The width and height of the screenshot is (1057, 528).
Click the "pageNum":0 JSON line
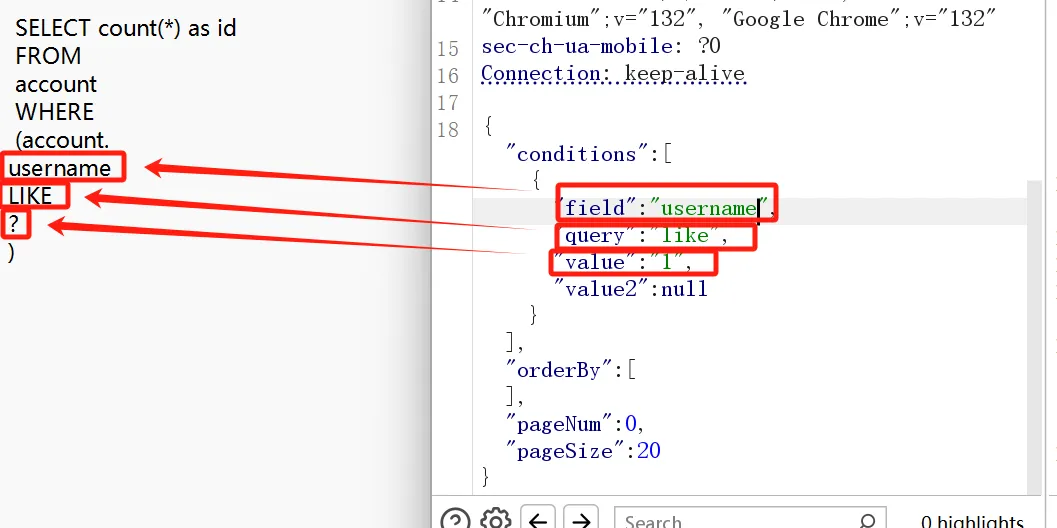[576, 424]
